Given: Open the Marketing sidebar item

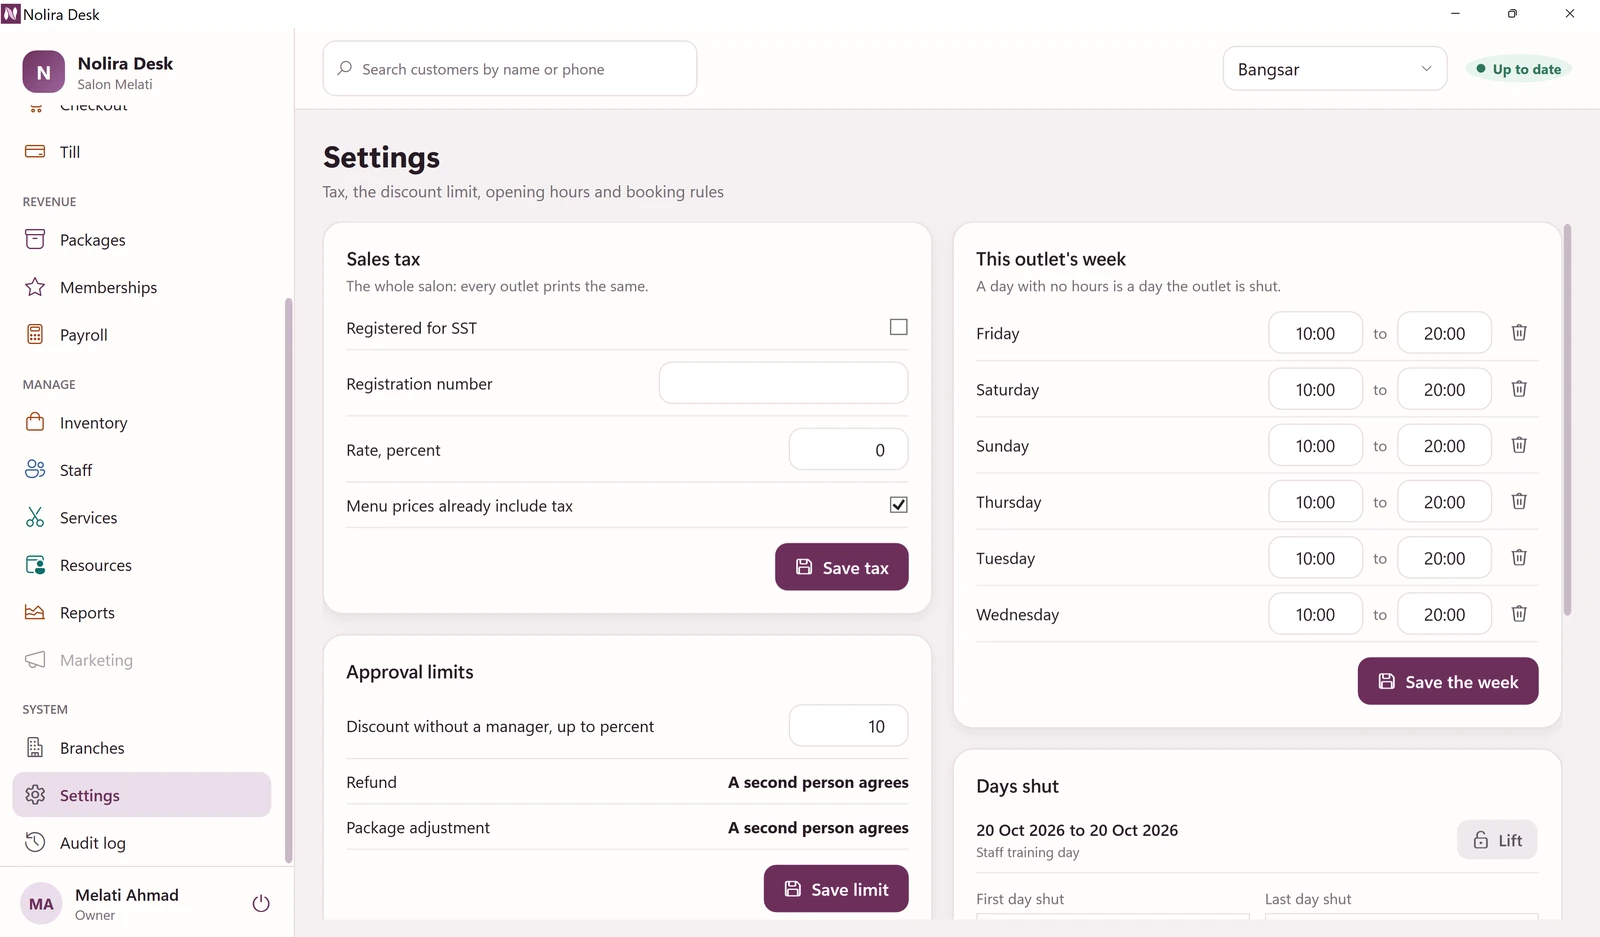Looking at the screenshot, I should click(x=141, y=660).
